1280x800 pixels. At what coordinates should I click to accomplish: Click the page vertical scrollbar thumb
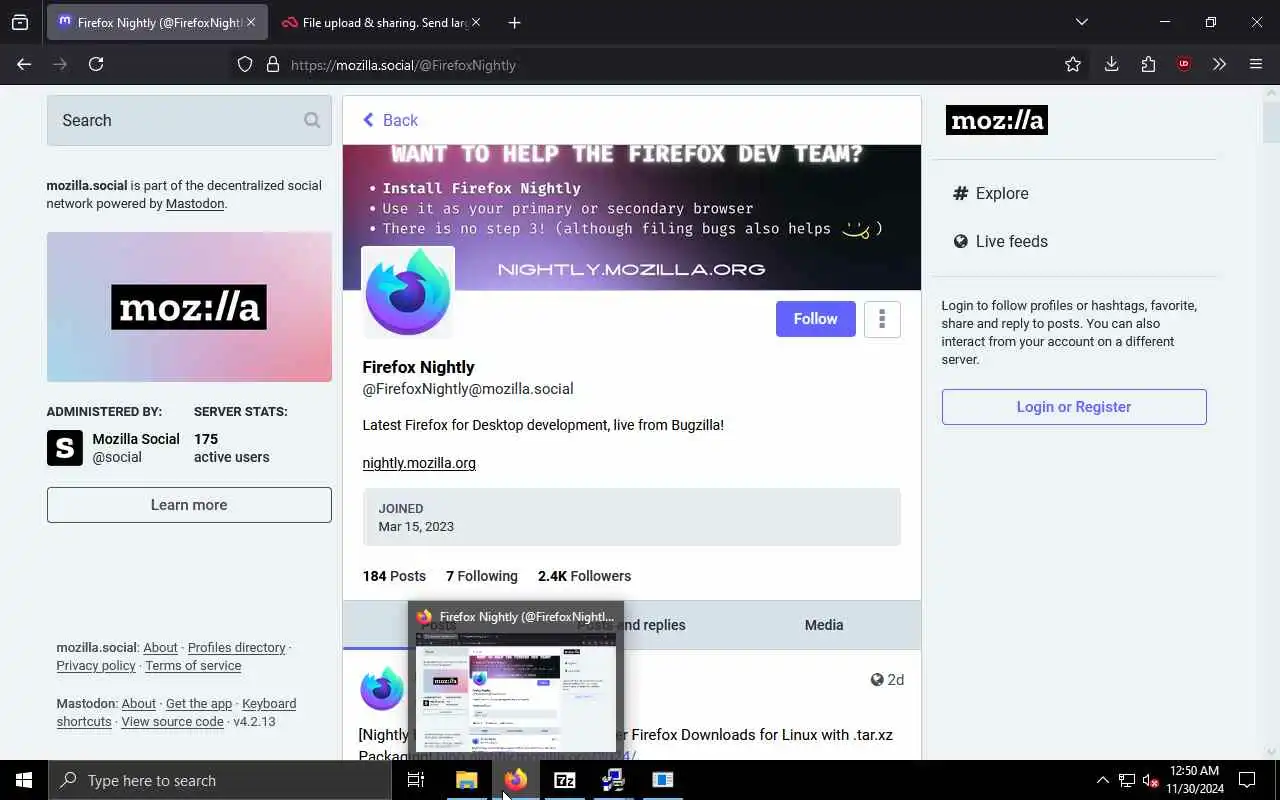point(1271,122)
